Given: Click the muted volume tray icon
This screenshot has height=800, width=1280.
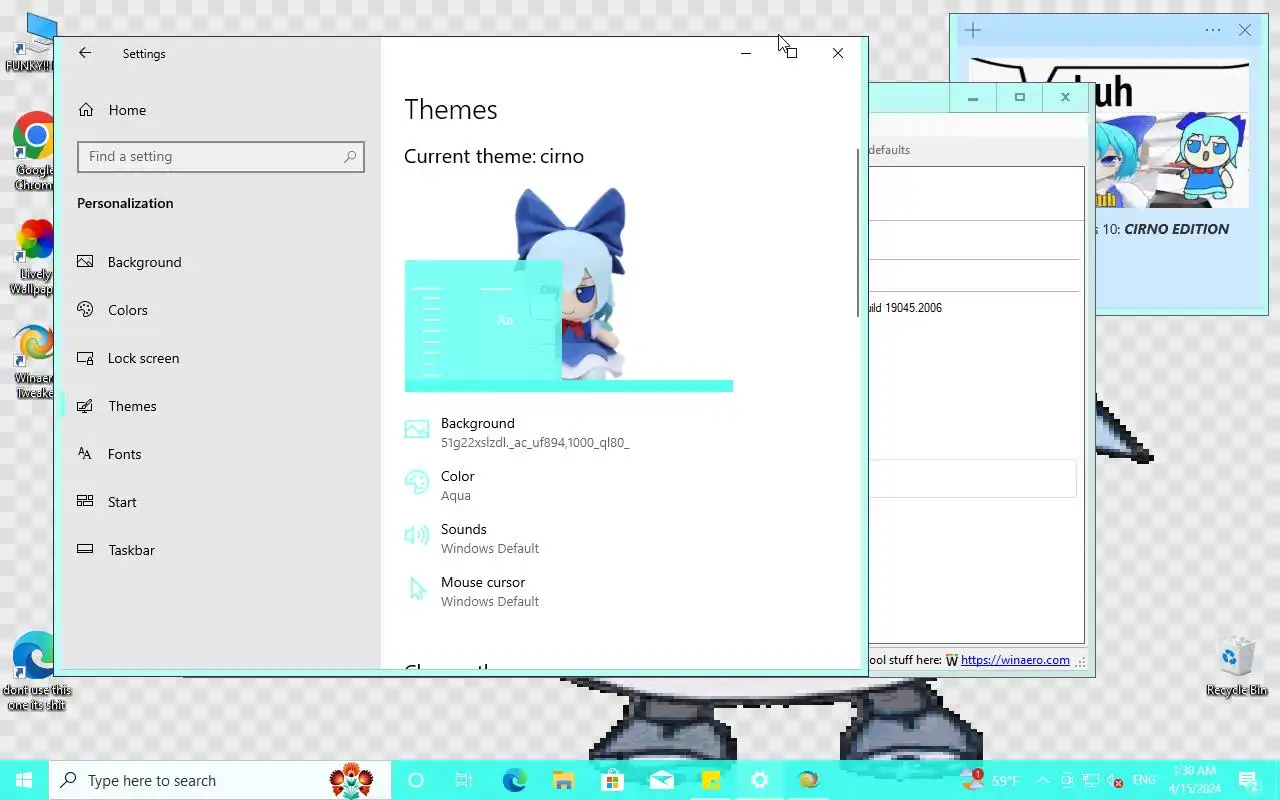Looking at the screenshot, I should [x=1115, y=781].
